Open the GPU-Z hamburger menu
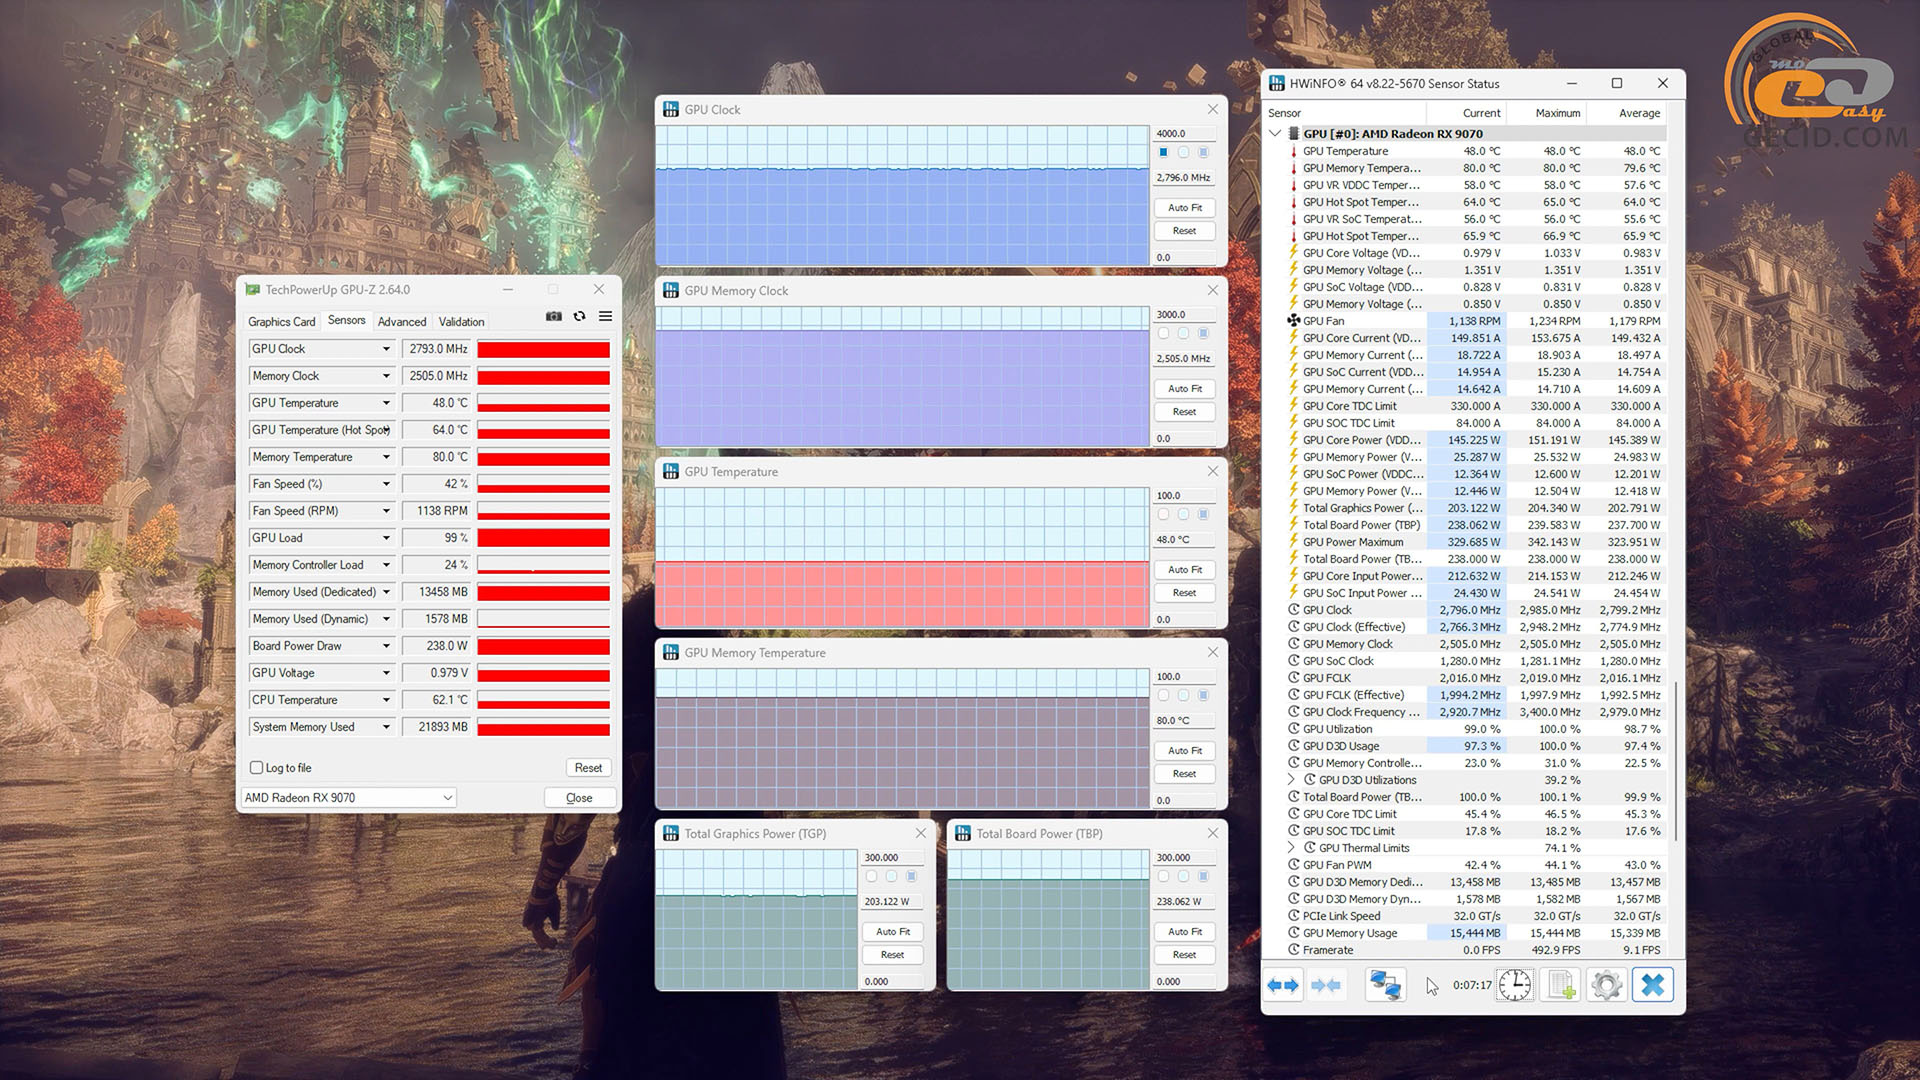Viewport: 1920px width, 1080px height. (x=605, y=316)
